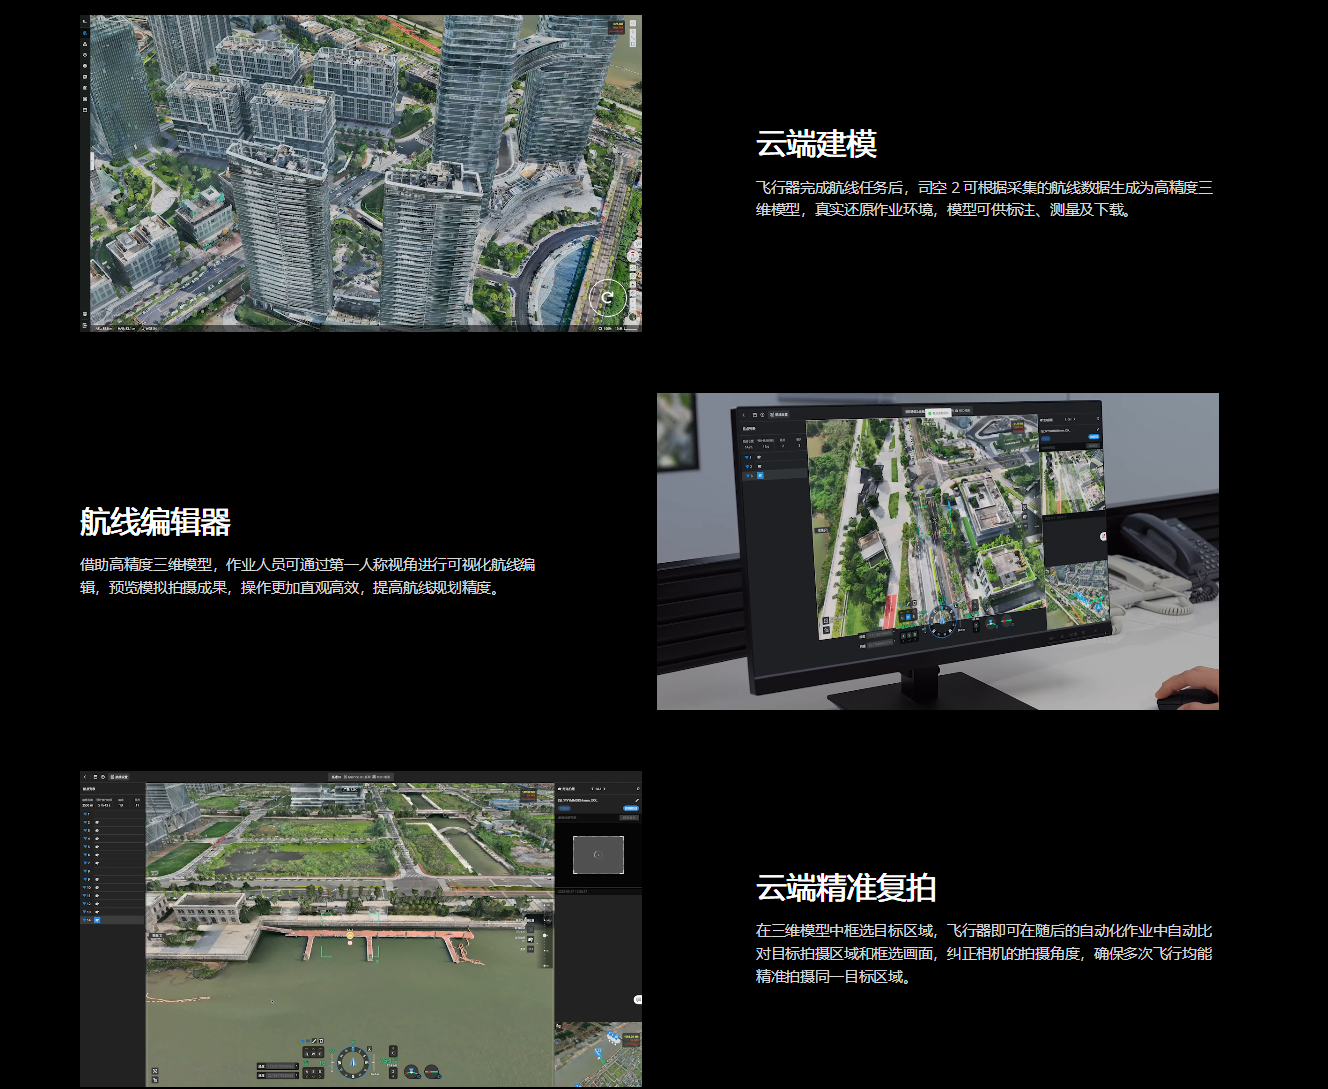This screenshot has height=1089, width=1328.
Task: Open the minimap in bottom-right corner
Action: 598,1054
